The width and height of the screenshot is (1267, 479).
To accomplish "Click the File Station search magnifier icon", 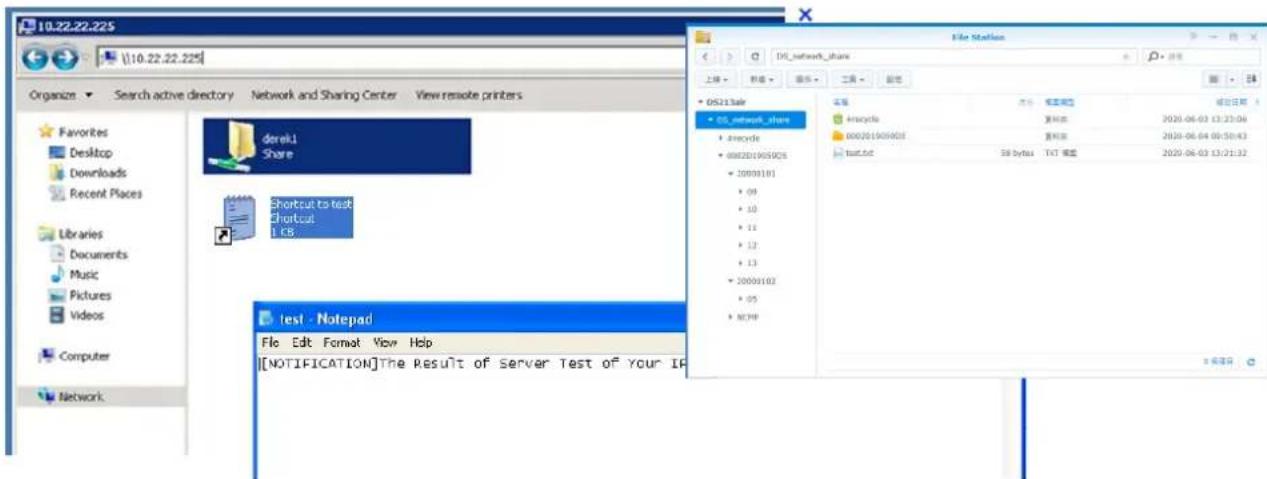I will point(1156,57).
